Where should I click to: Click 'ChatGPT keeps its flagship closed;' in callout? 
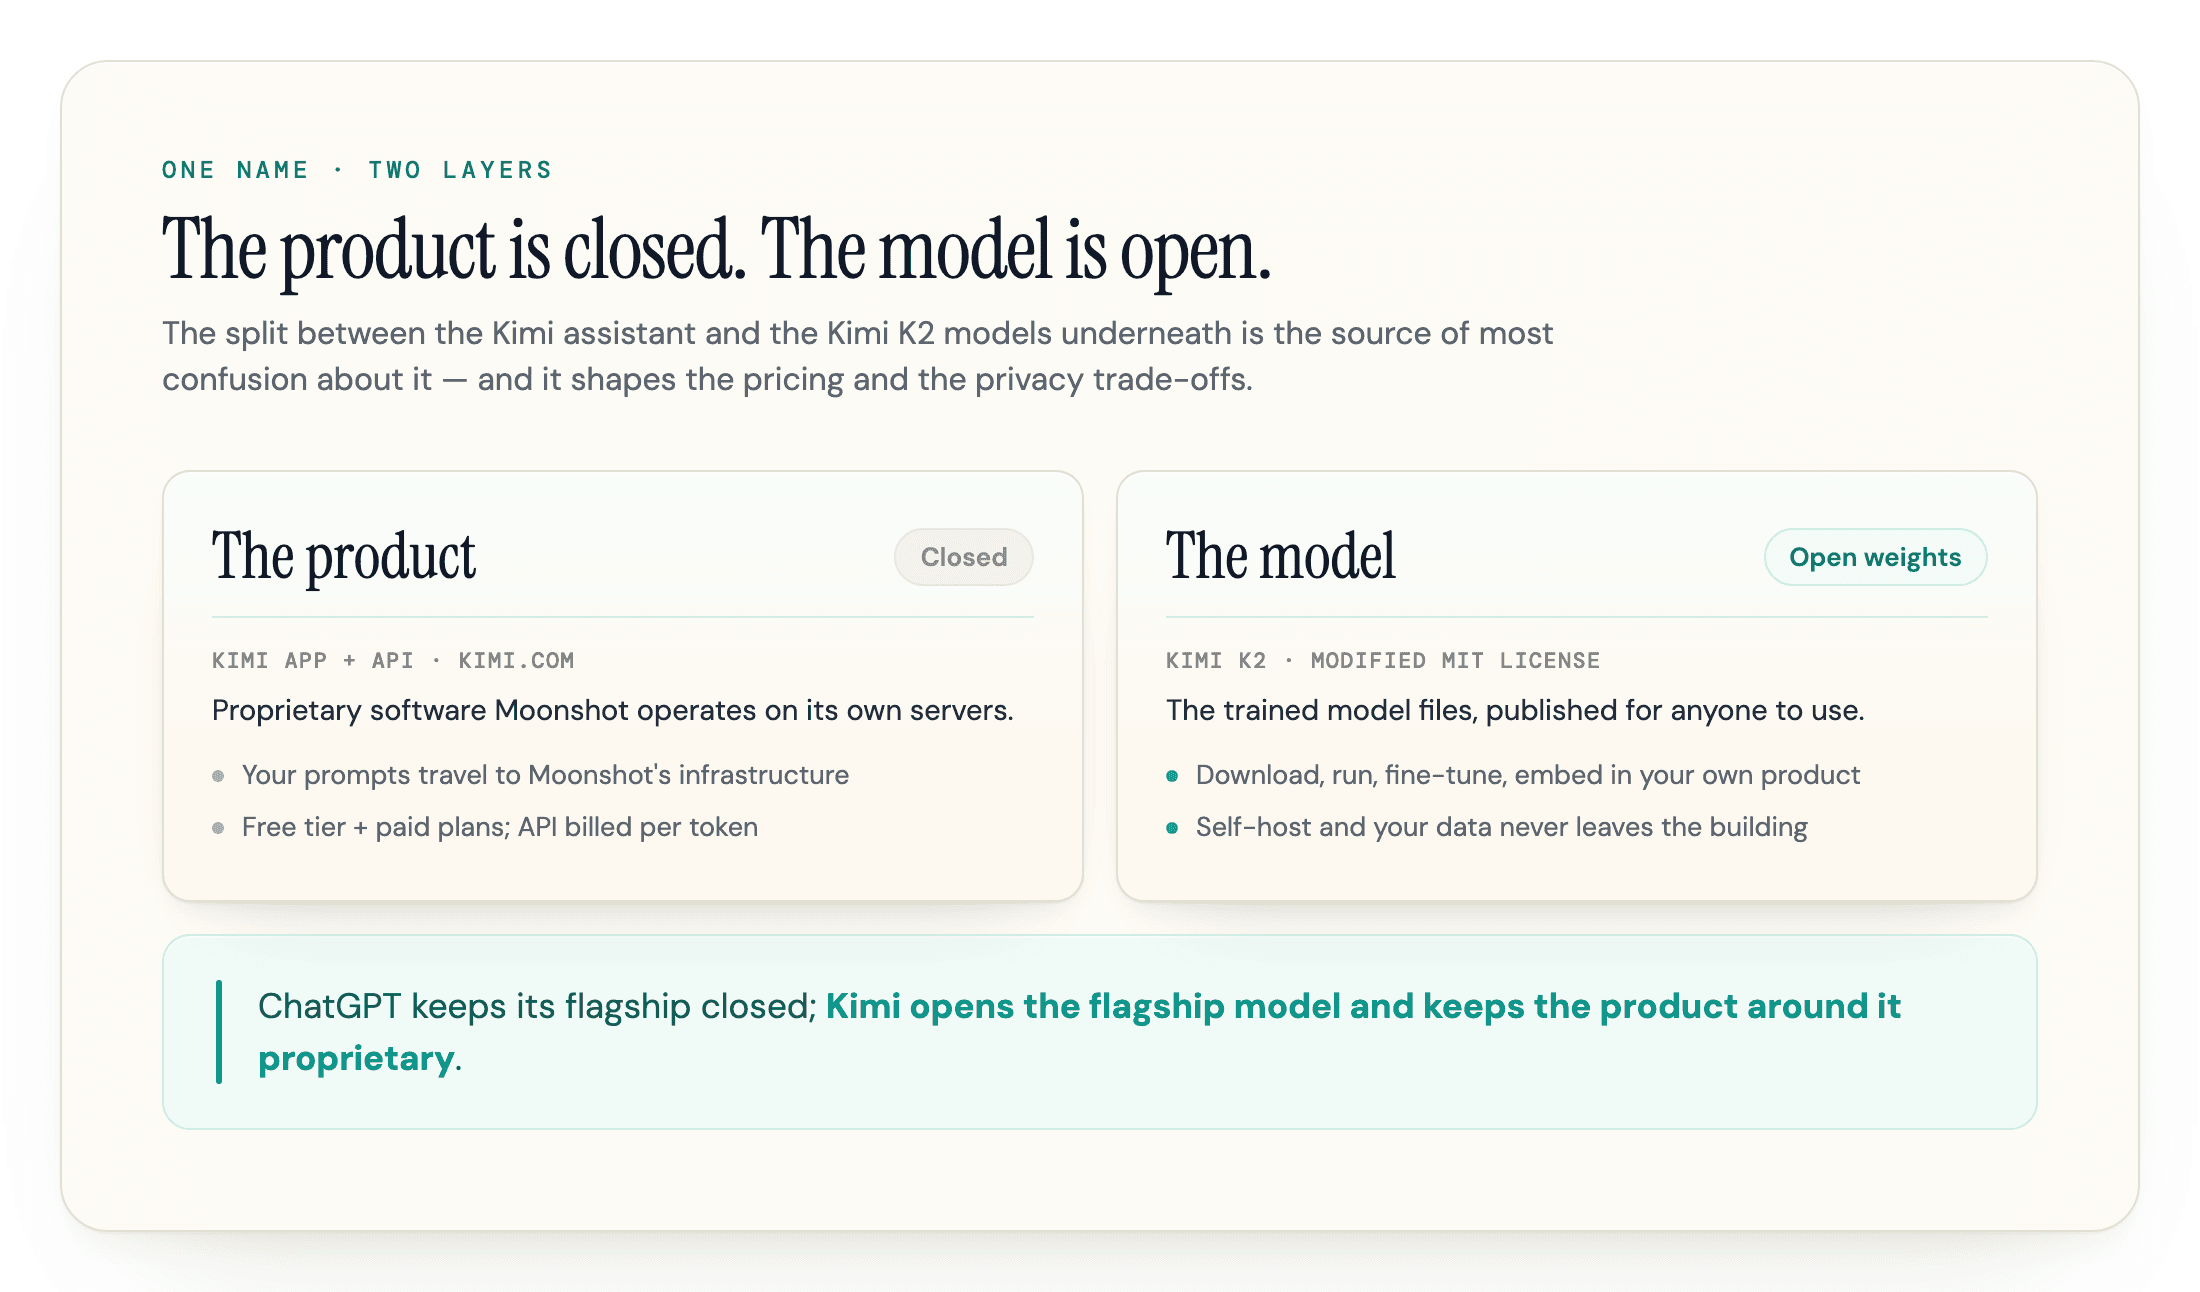538,1006
